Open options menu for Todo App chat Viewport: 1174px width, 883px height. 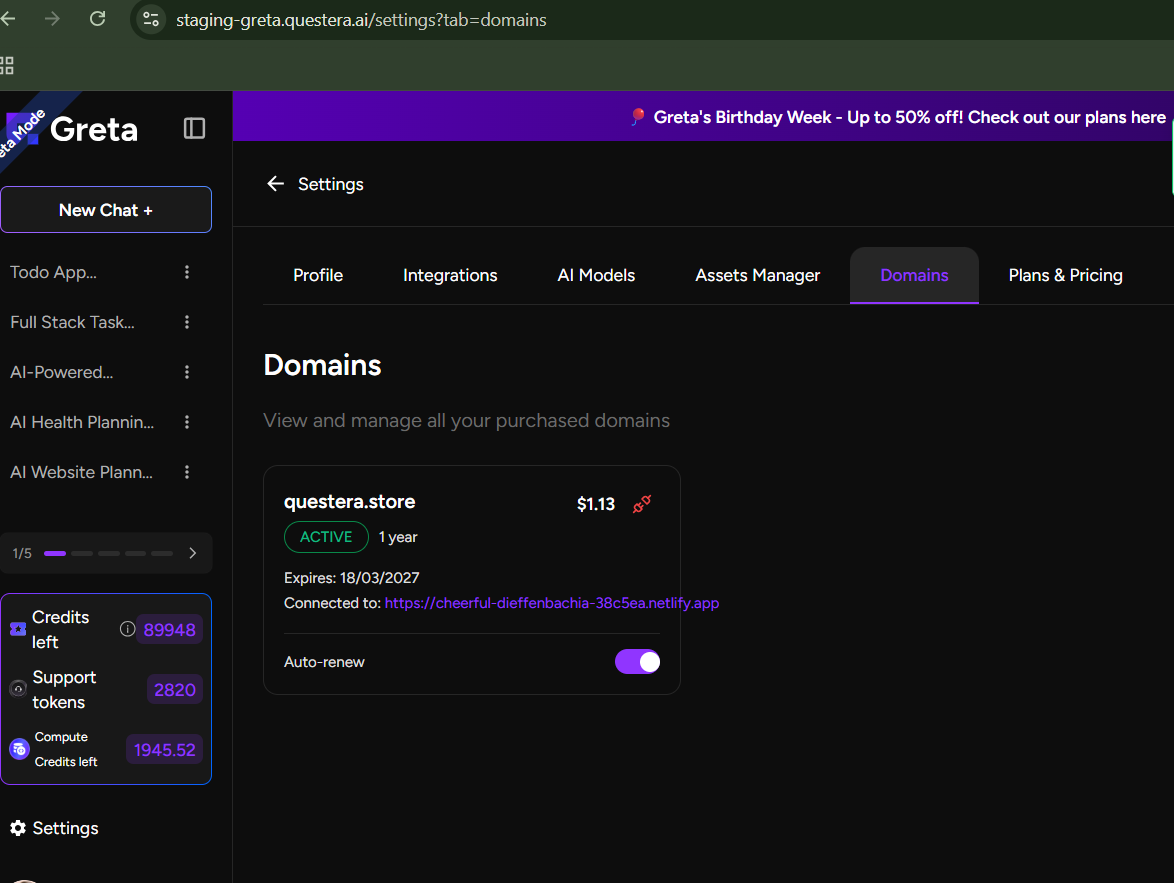click(x=186, y=273)
